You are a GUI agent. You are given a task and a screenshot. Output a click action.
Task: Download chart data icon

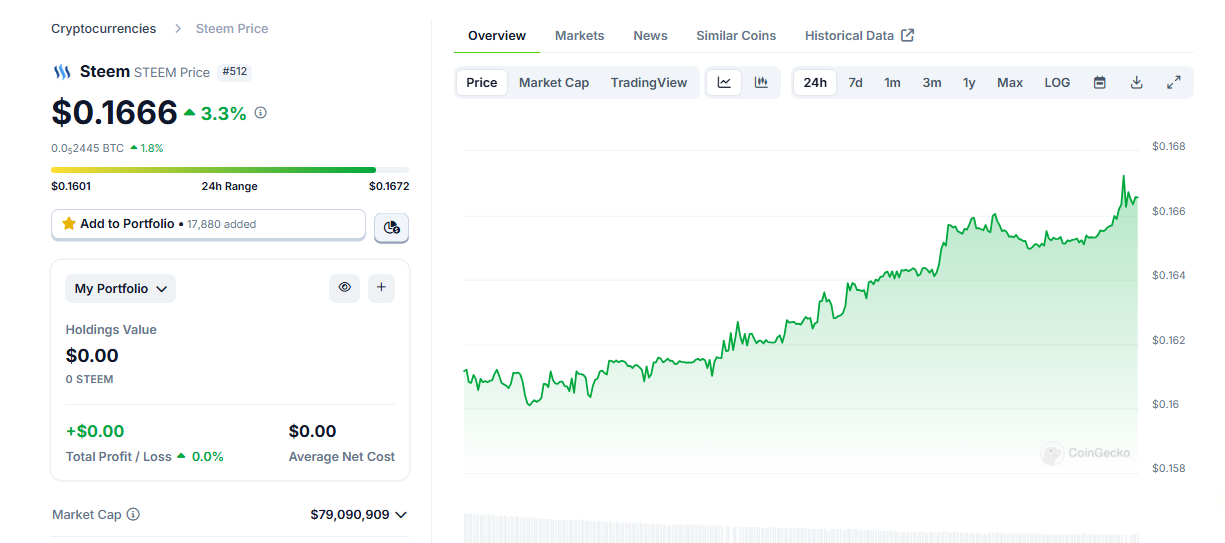click(1136, 83)
